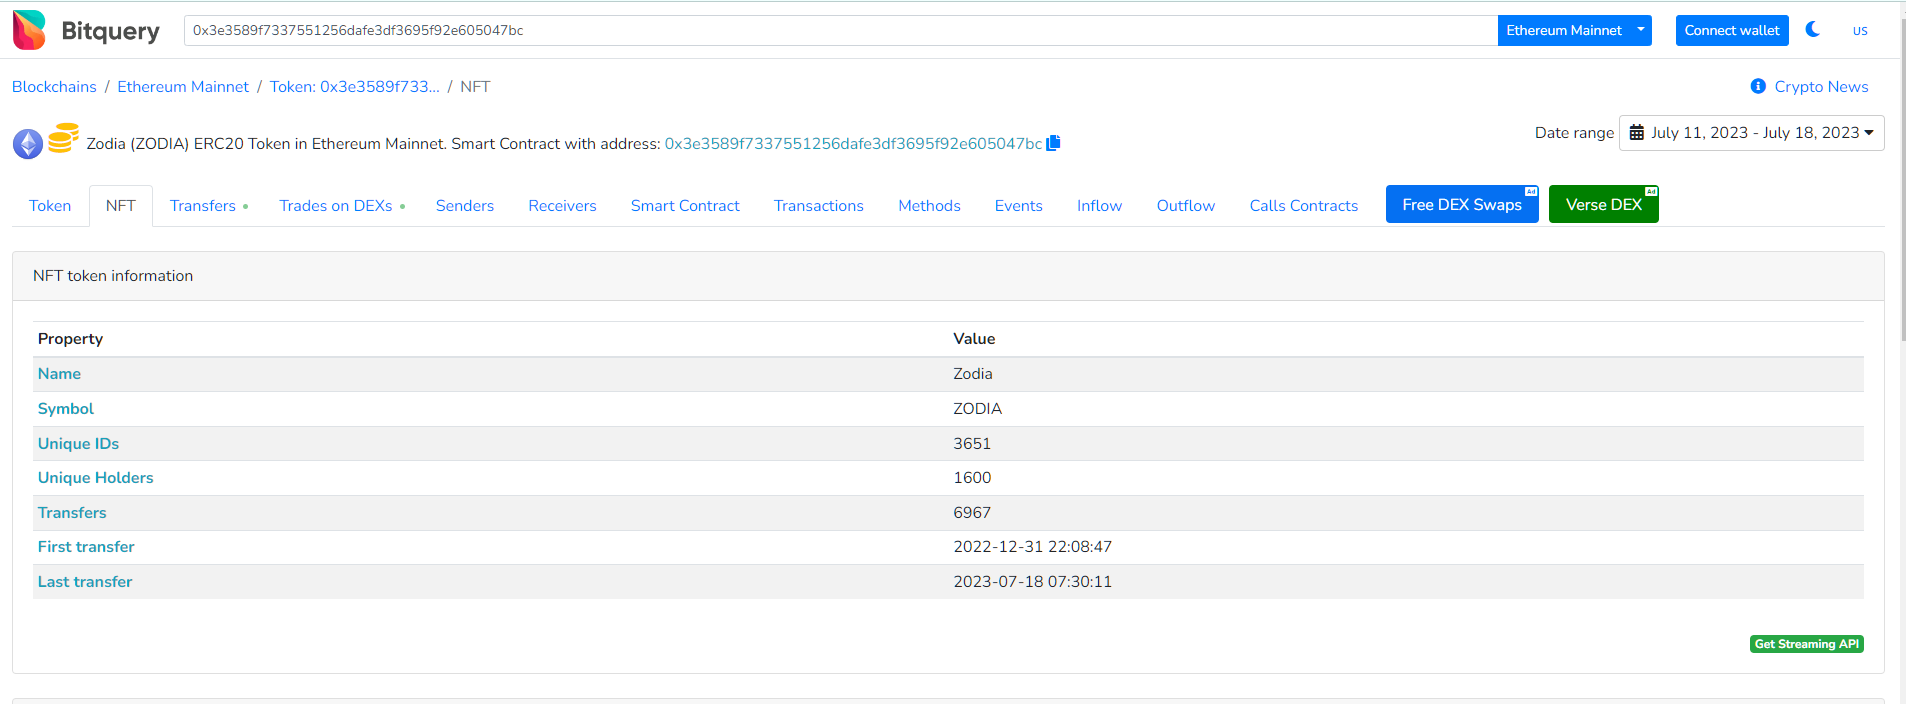Screen dimensions: 1906x704
Task: Select the timestamp 2023-07-18 07:30:11
Action: pyautogui.click(x=1032, y=582)
